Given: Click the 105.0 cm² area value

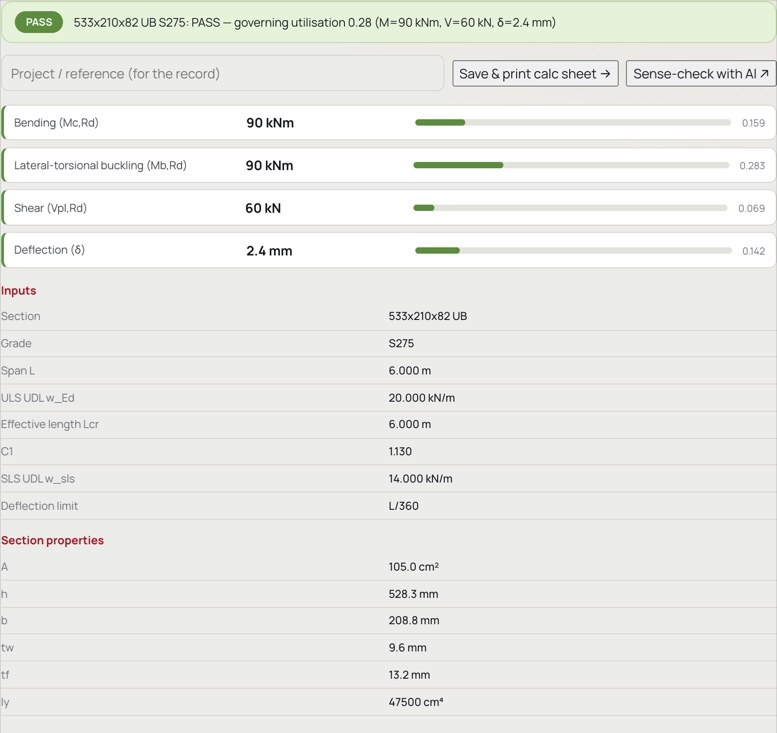Looking at the screenshot, I should 413,566.
